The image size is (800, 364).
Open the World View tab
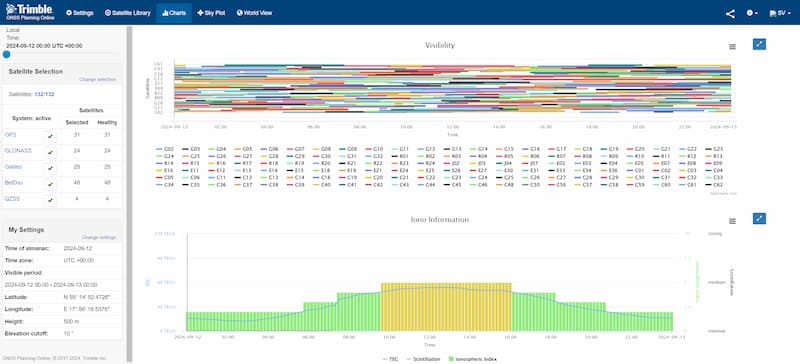[x=254, y=13]
